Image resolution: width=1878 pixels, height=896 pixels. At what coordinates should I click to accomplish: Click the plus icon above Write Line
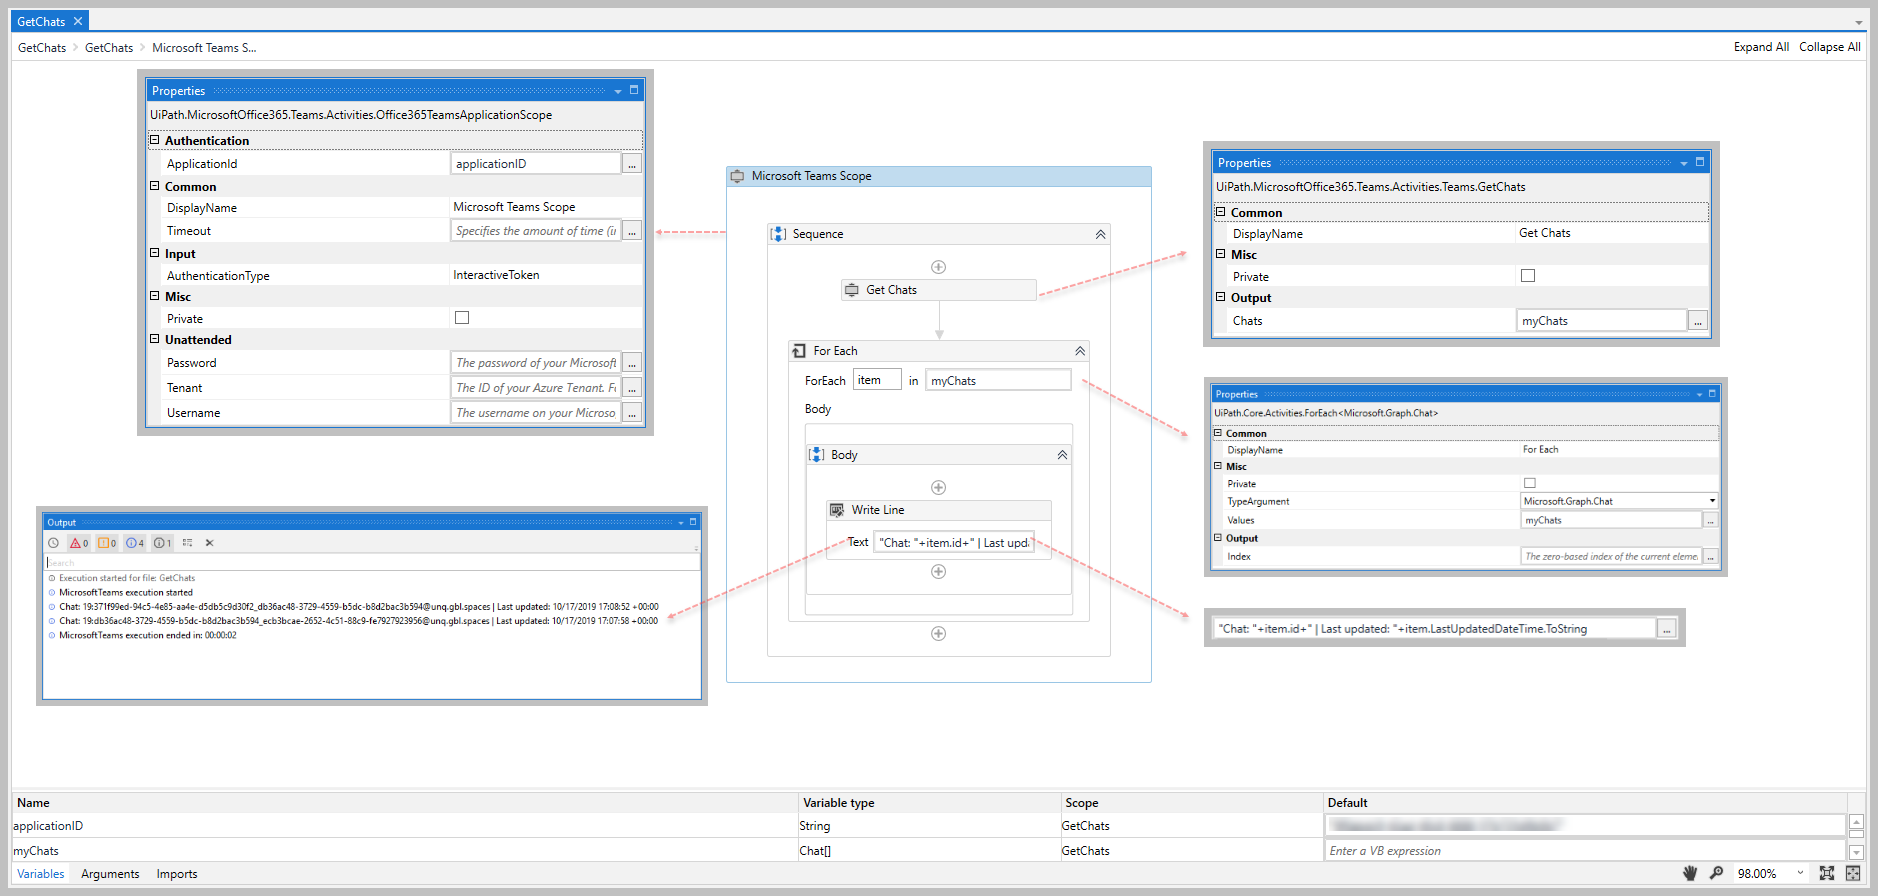(938, 488)
